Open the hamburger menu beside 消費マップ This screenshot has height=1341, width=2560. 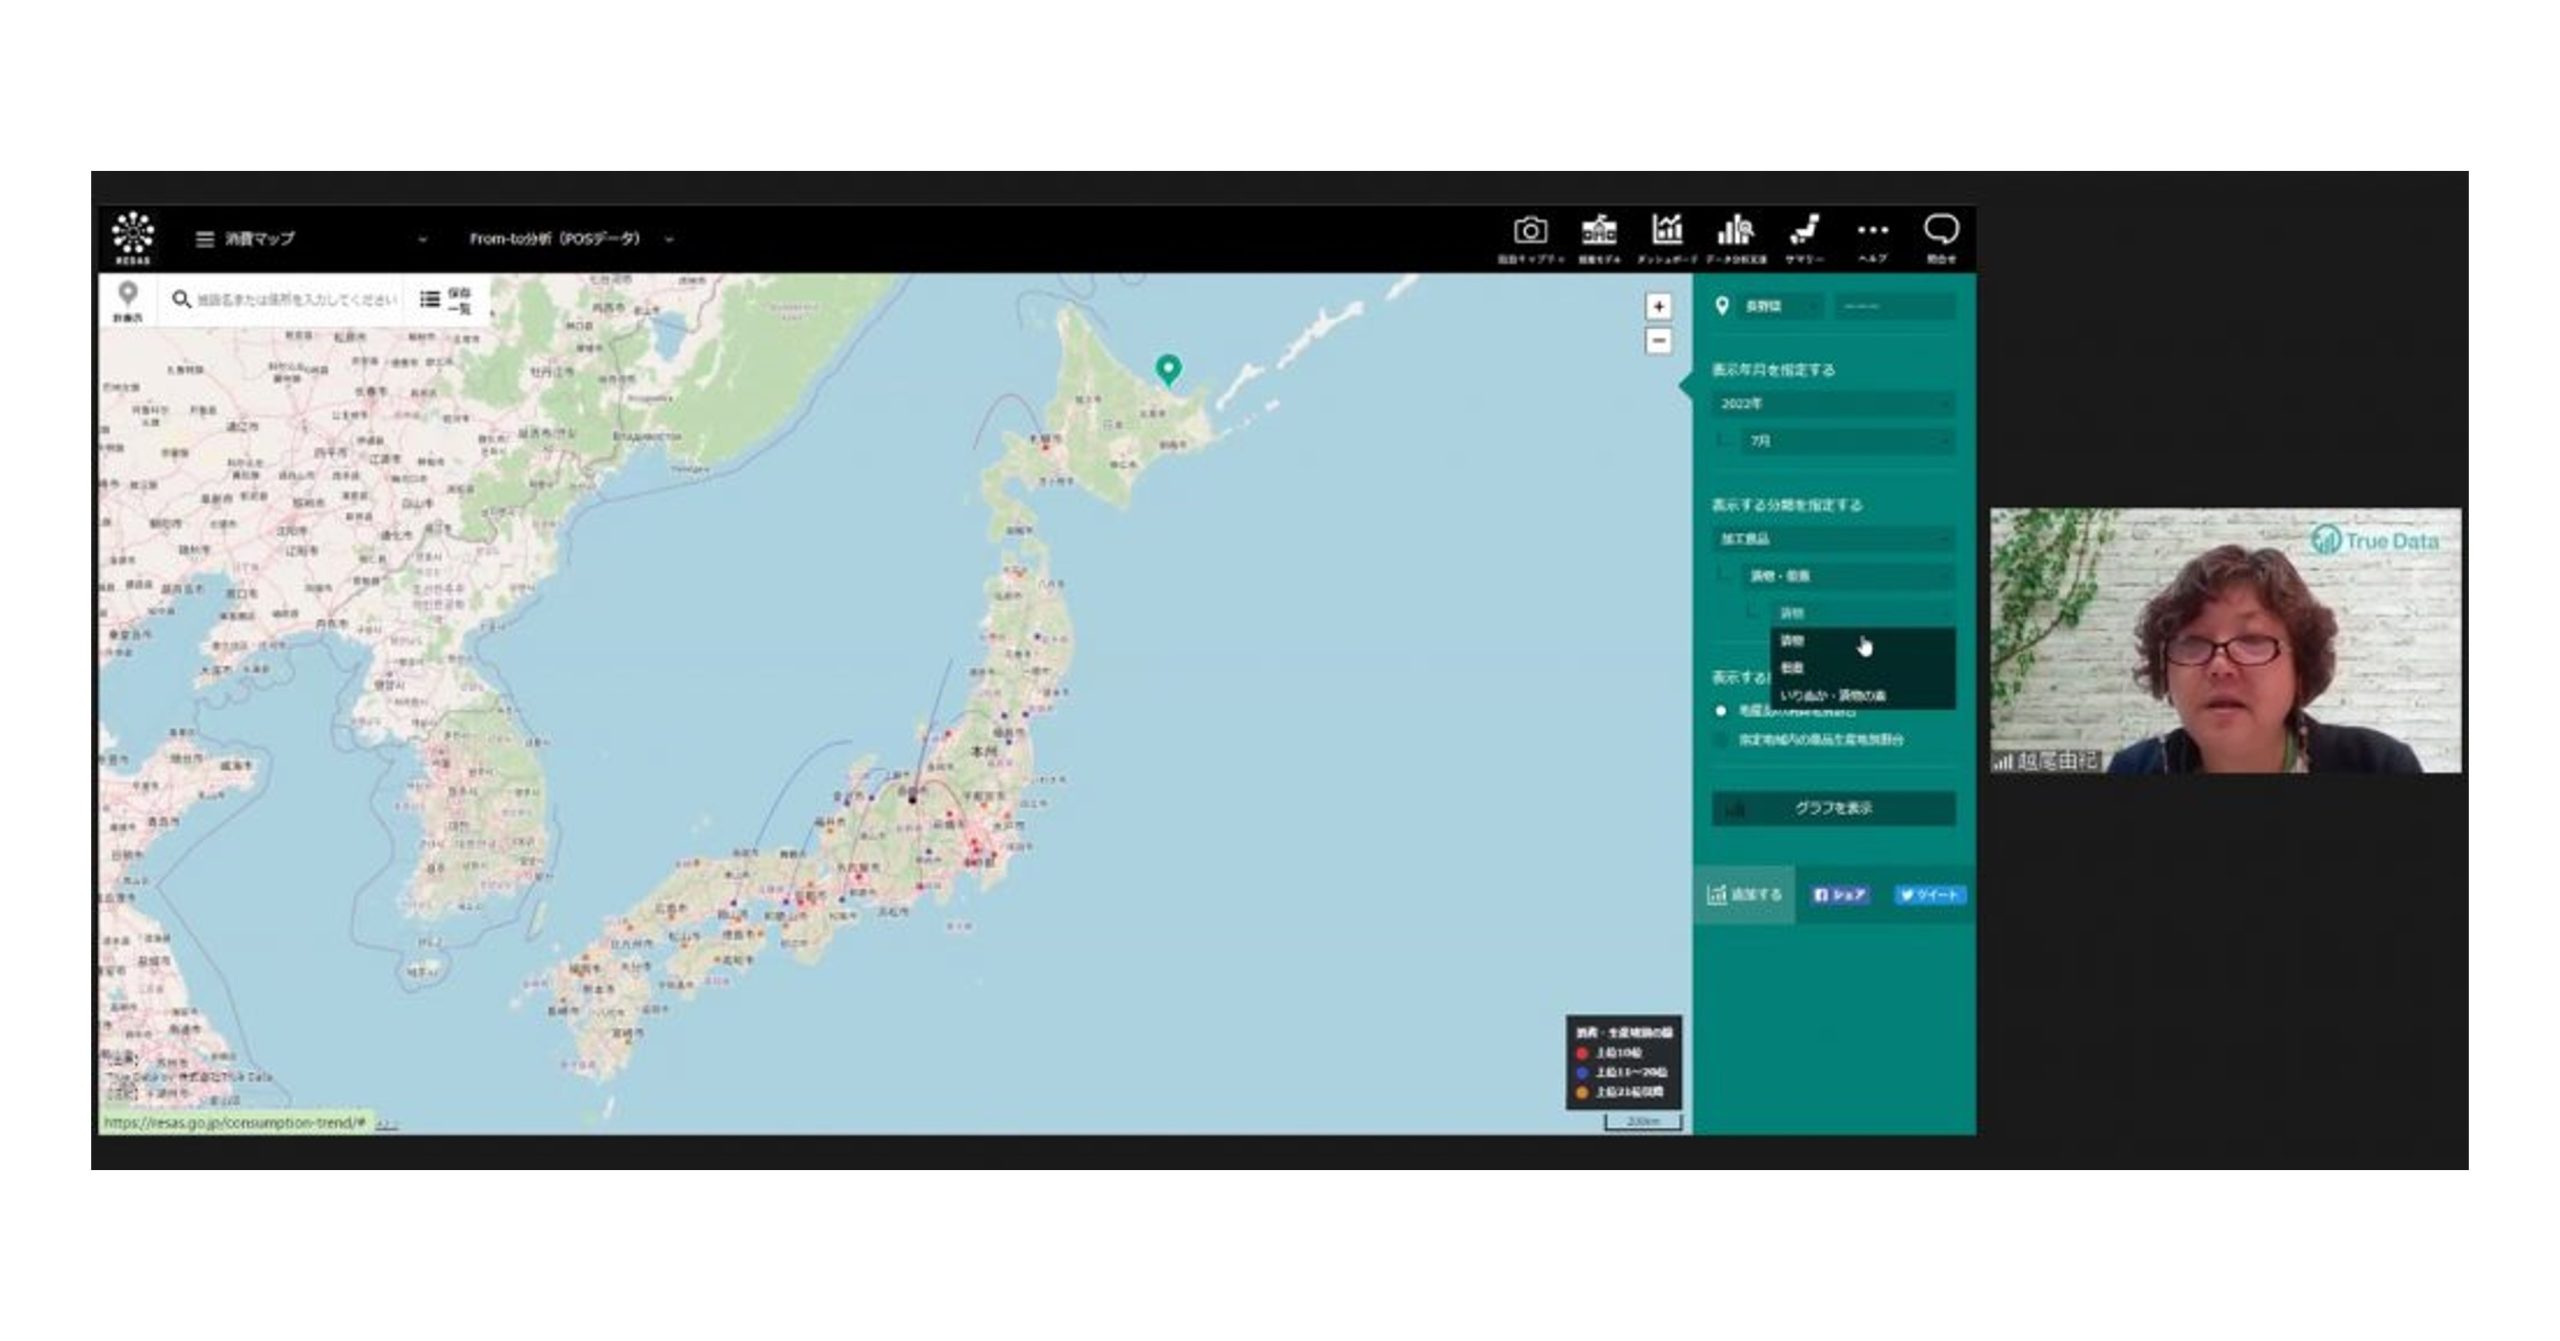[205, 239]
